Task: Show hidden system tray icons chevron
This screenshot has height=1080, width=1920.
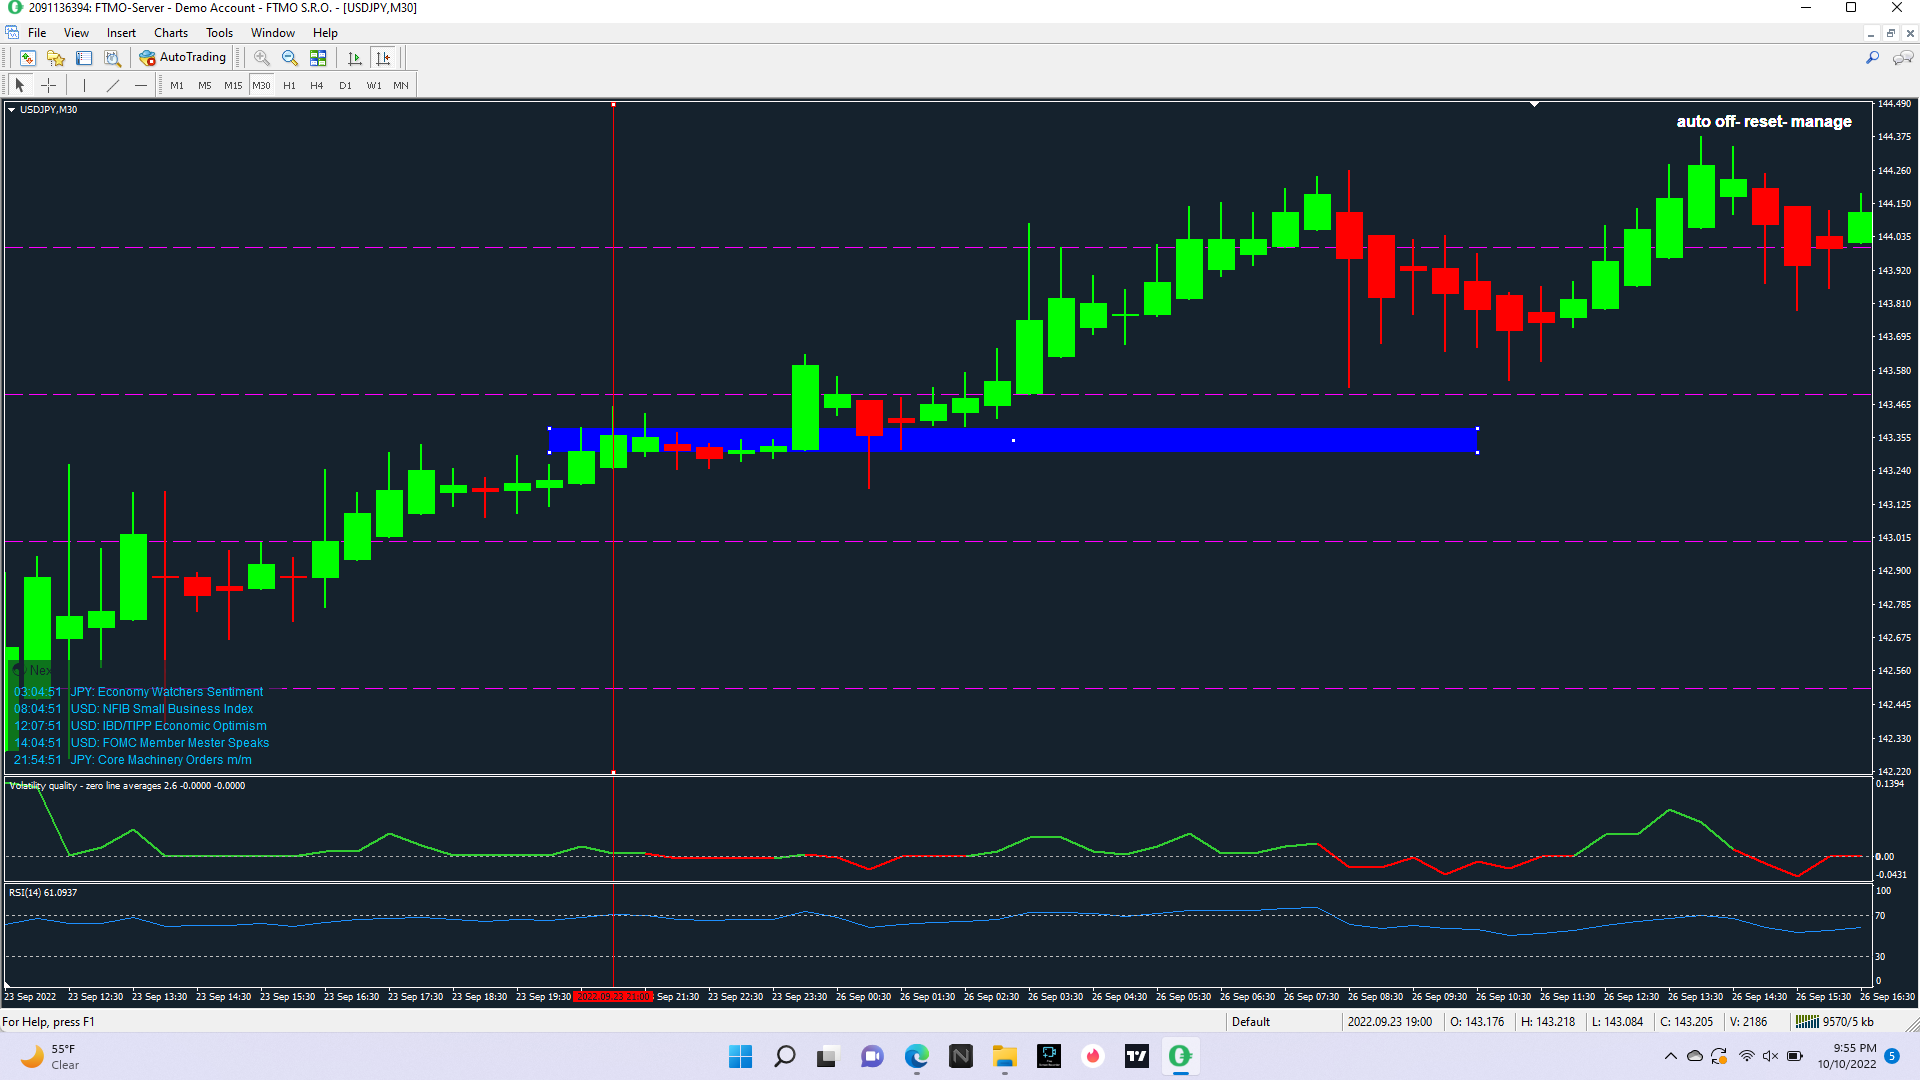Action: tap(1671, 1056)
